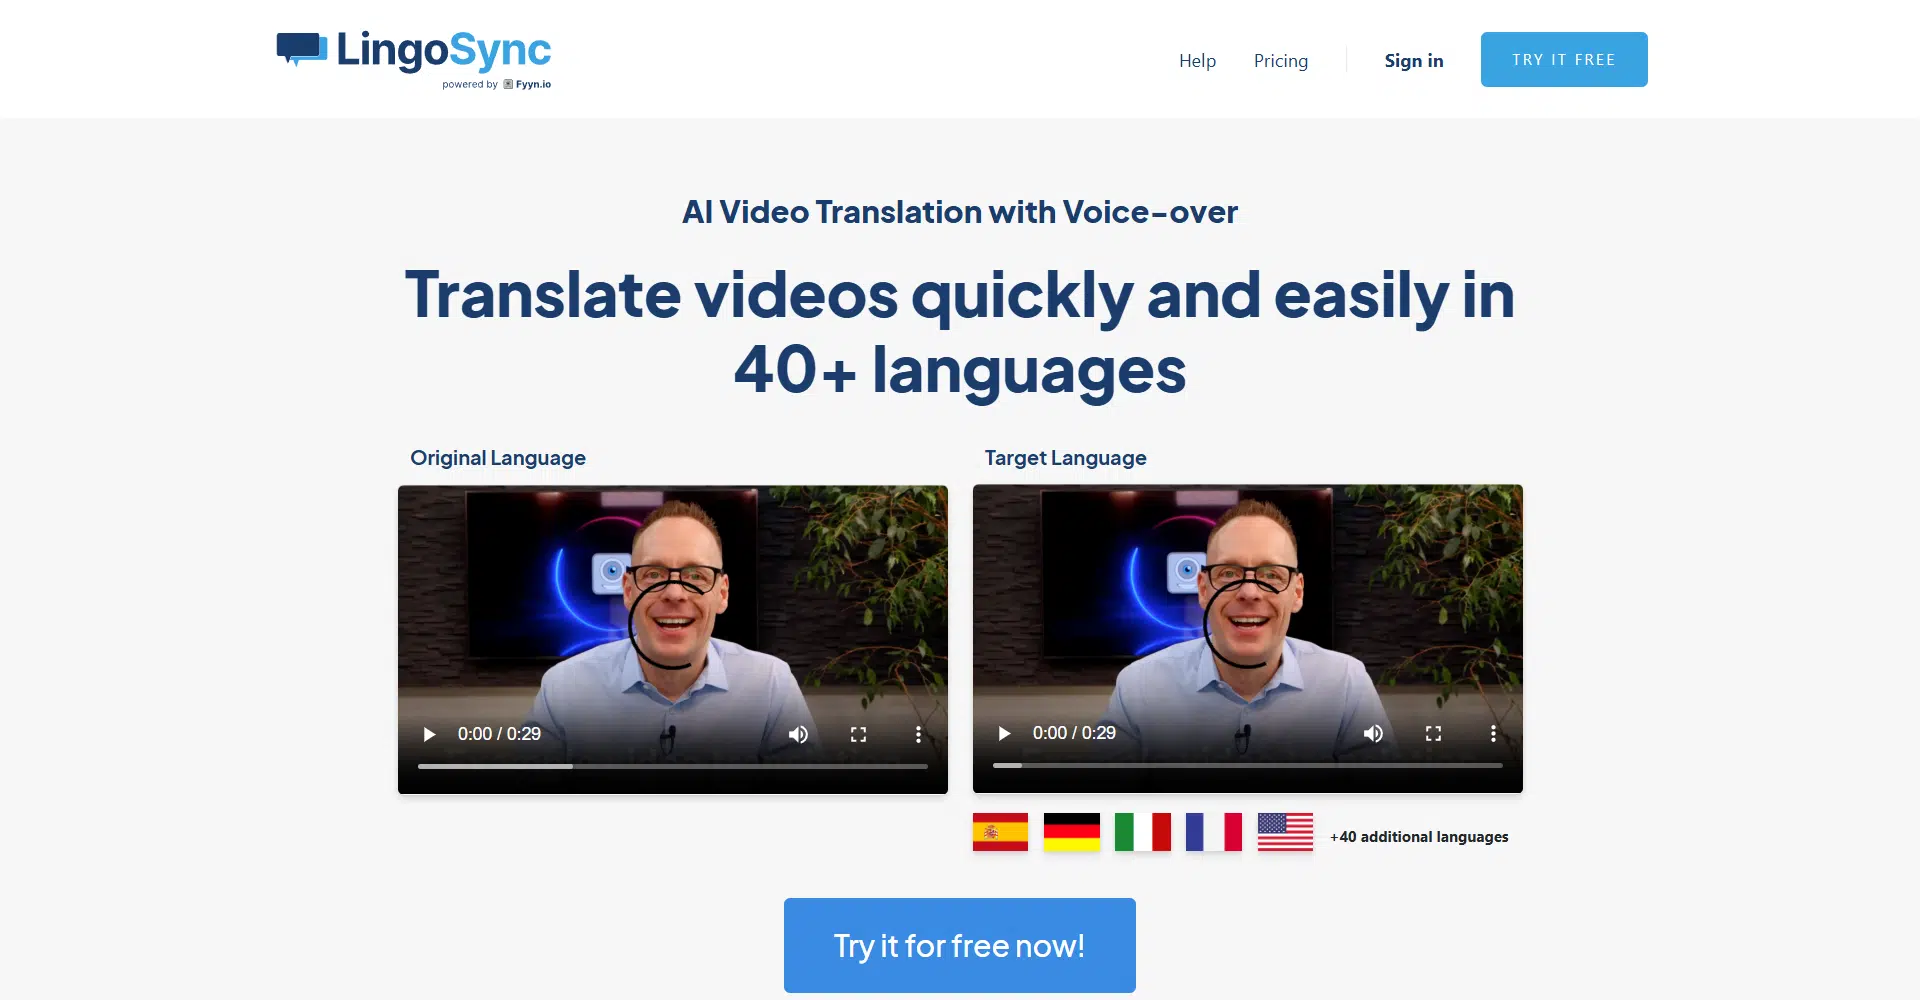This screenshot has width=1920, height=1000.
Task: Mute the Target Language video
Action: click(1373, 733)
